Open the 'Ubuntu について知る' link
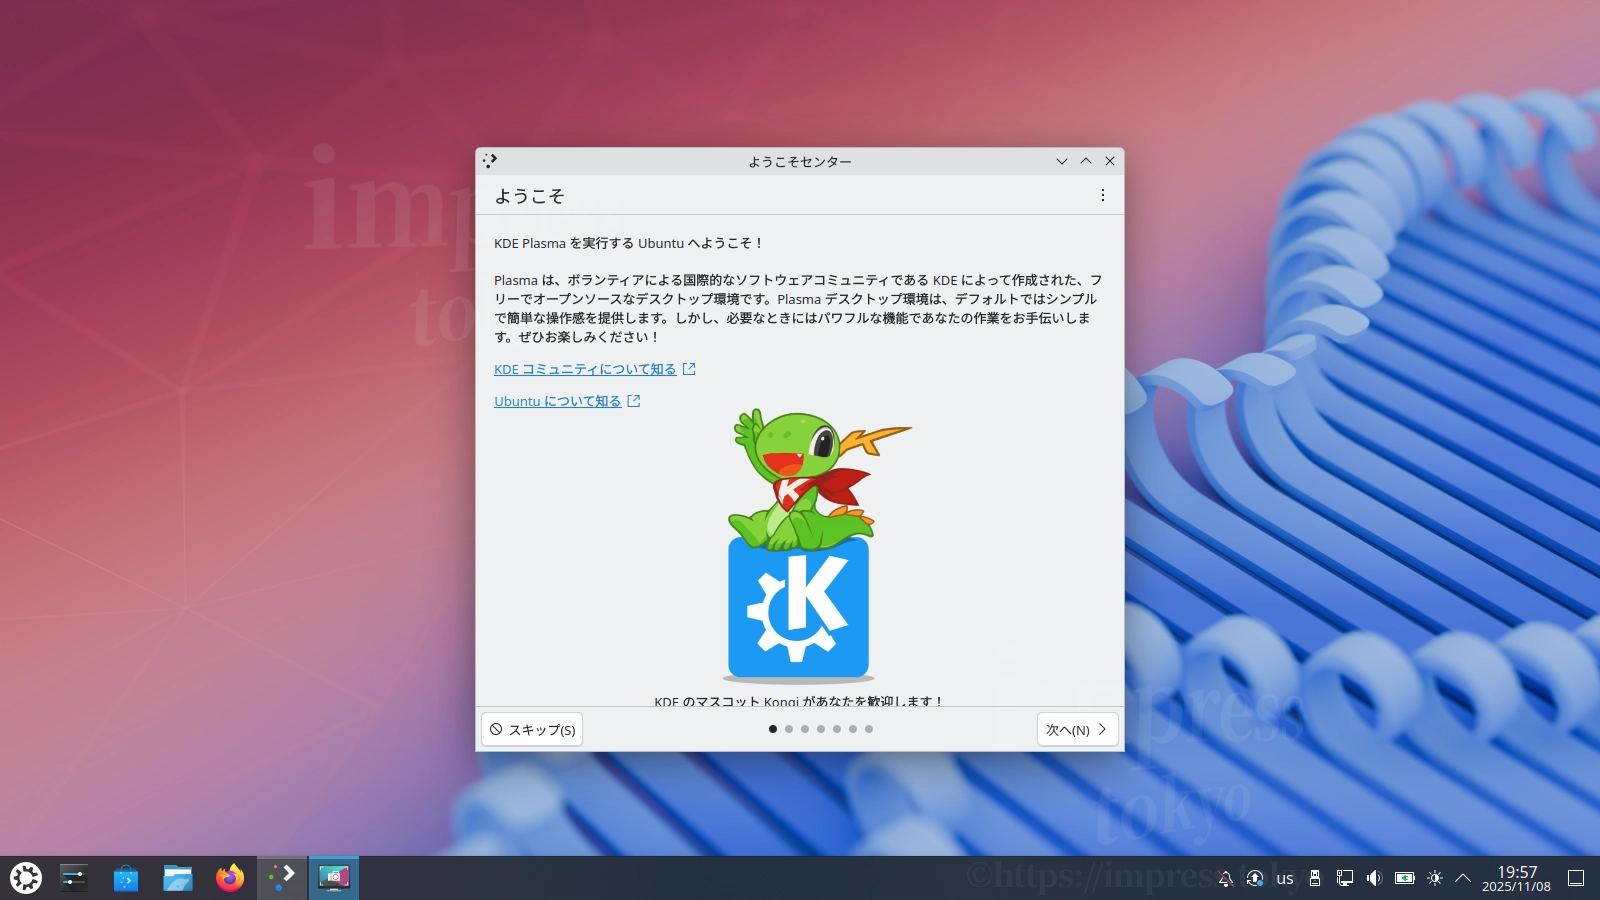The height and width of the screenshot is (900, 1600). click(x=567, y=401)
